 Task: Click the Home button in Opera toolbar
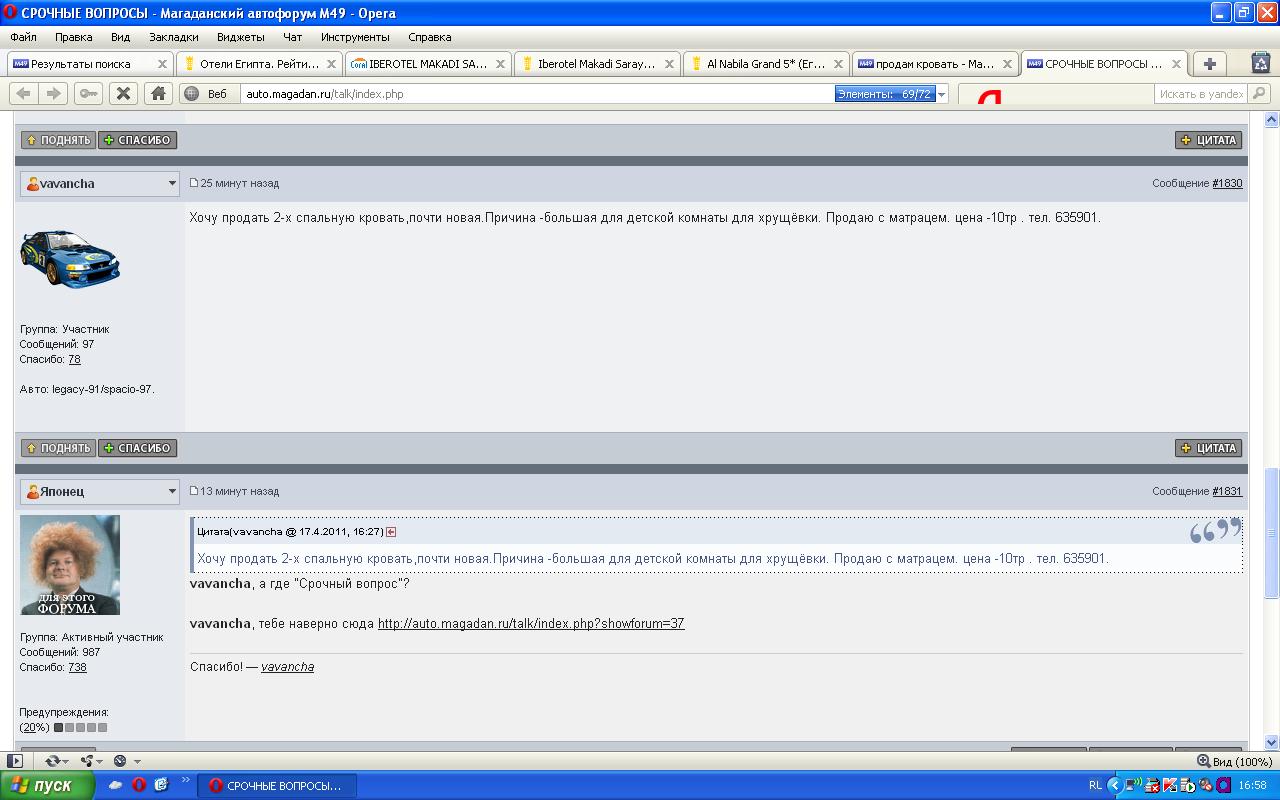click(157, 93)
